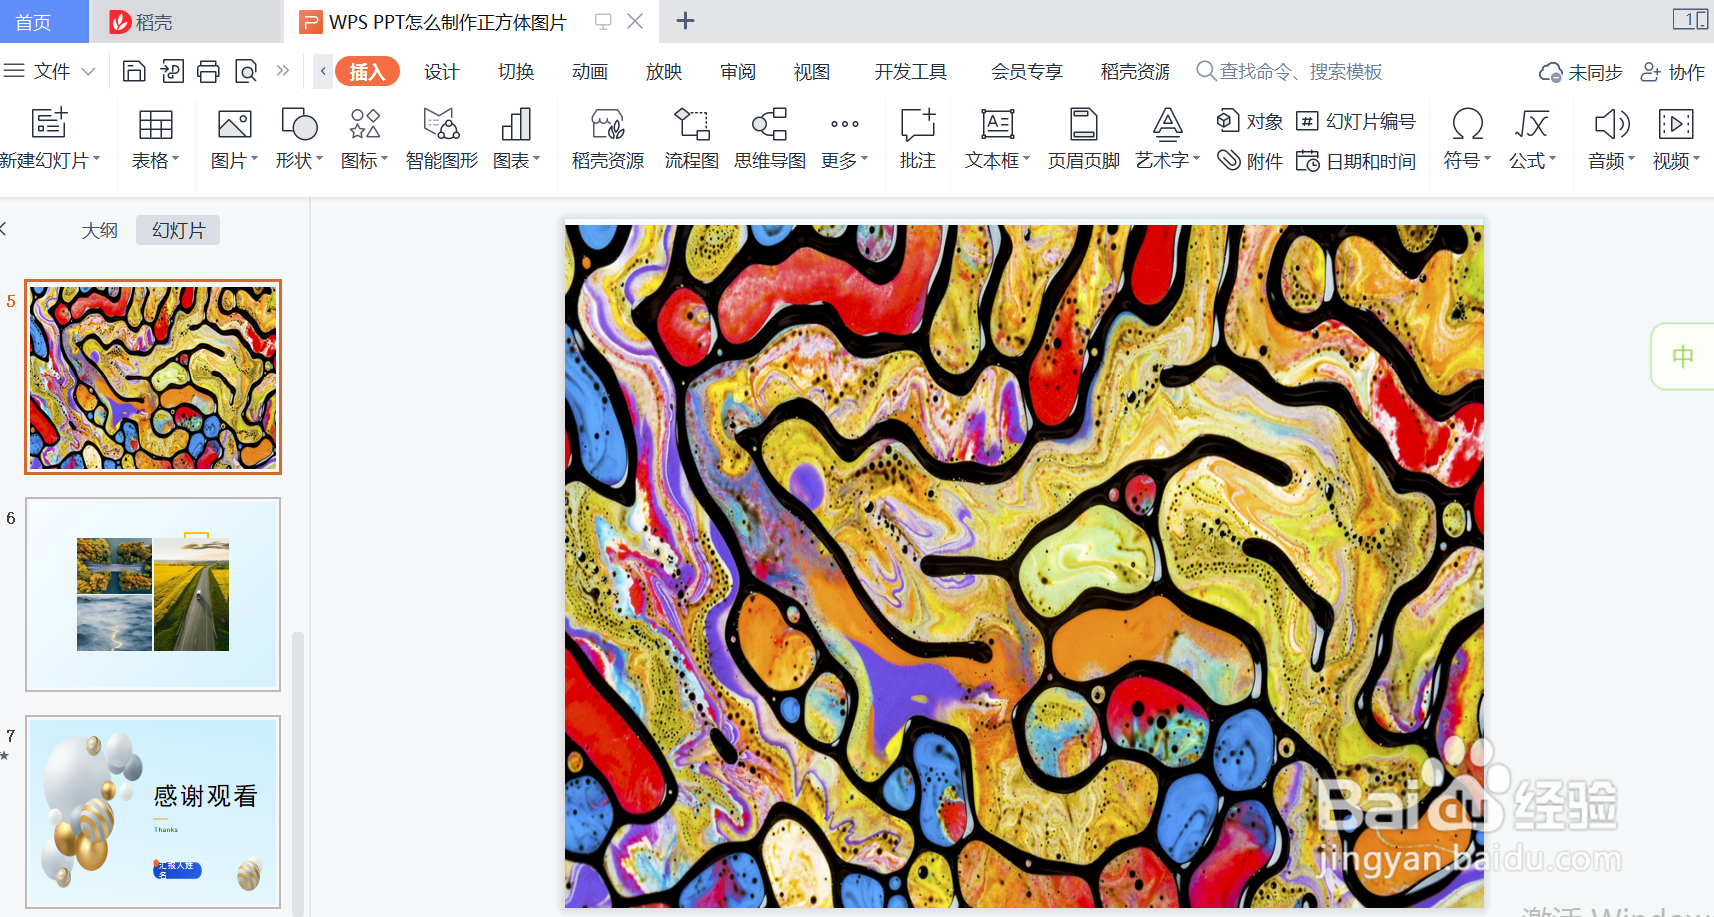The height and width of the screenshot is (917, 1714).
Task: Insert 日期和时间 date and time
Action: (x=1356, y=161)
